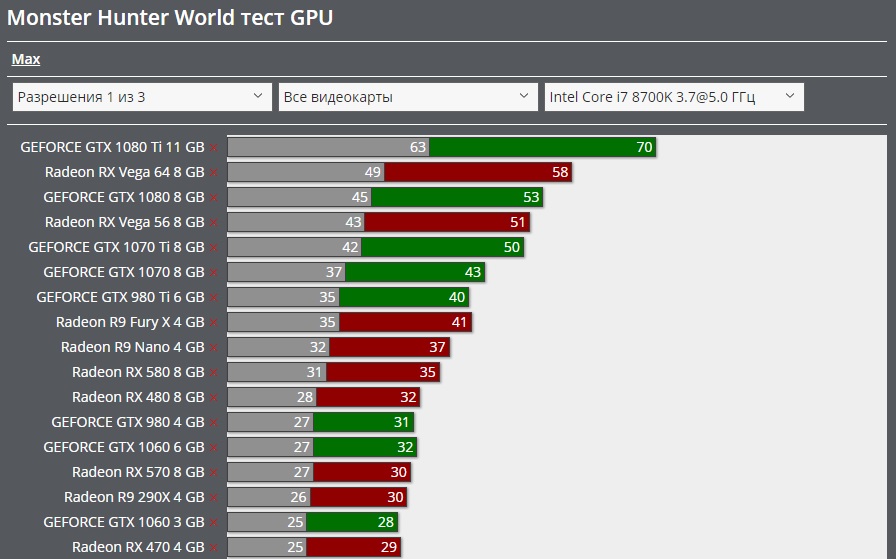Click the 'Max' settings link
This screenshot has height=559, width=896.
click(26, 59)
